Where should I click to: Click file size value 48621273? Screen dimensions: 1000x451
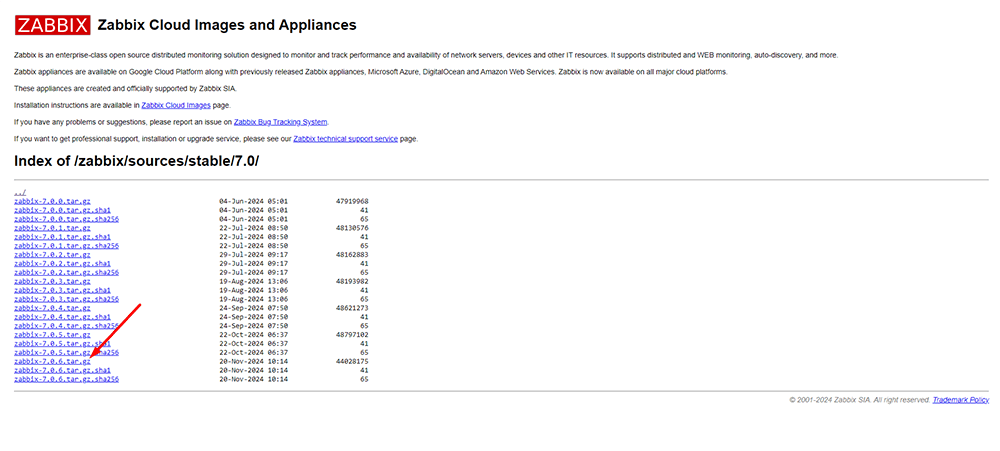(352, 308)
